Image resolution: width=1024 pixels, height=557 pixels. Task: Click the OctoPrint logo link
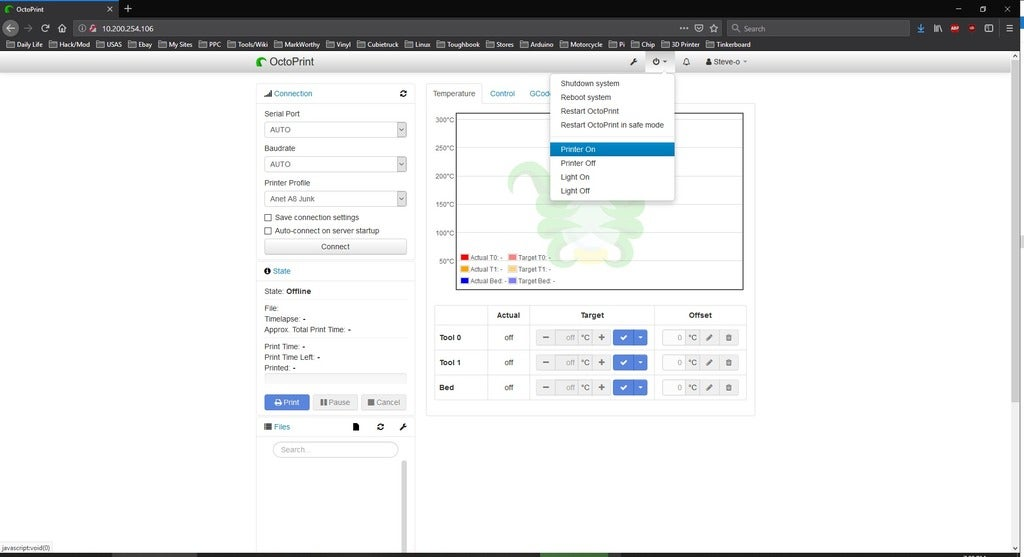pos(285,62)
